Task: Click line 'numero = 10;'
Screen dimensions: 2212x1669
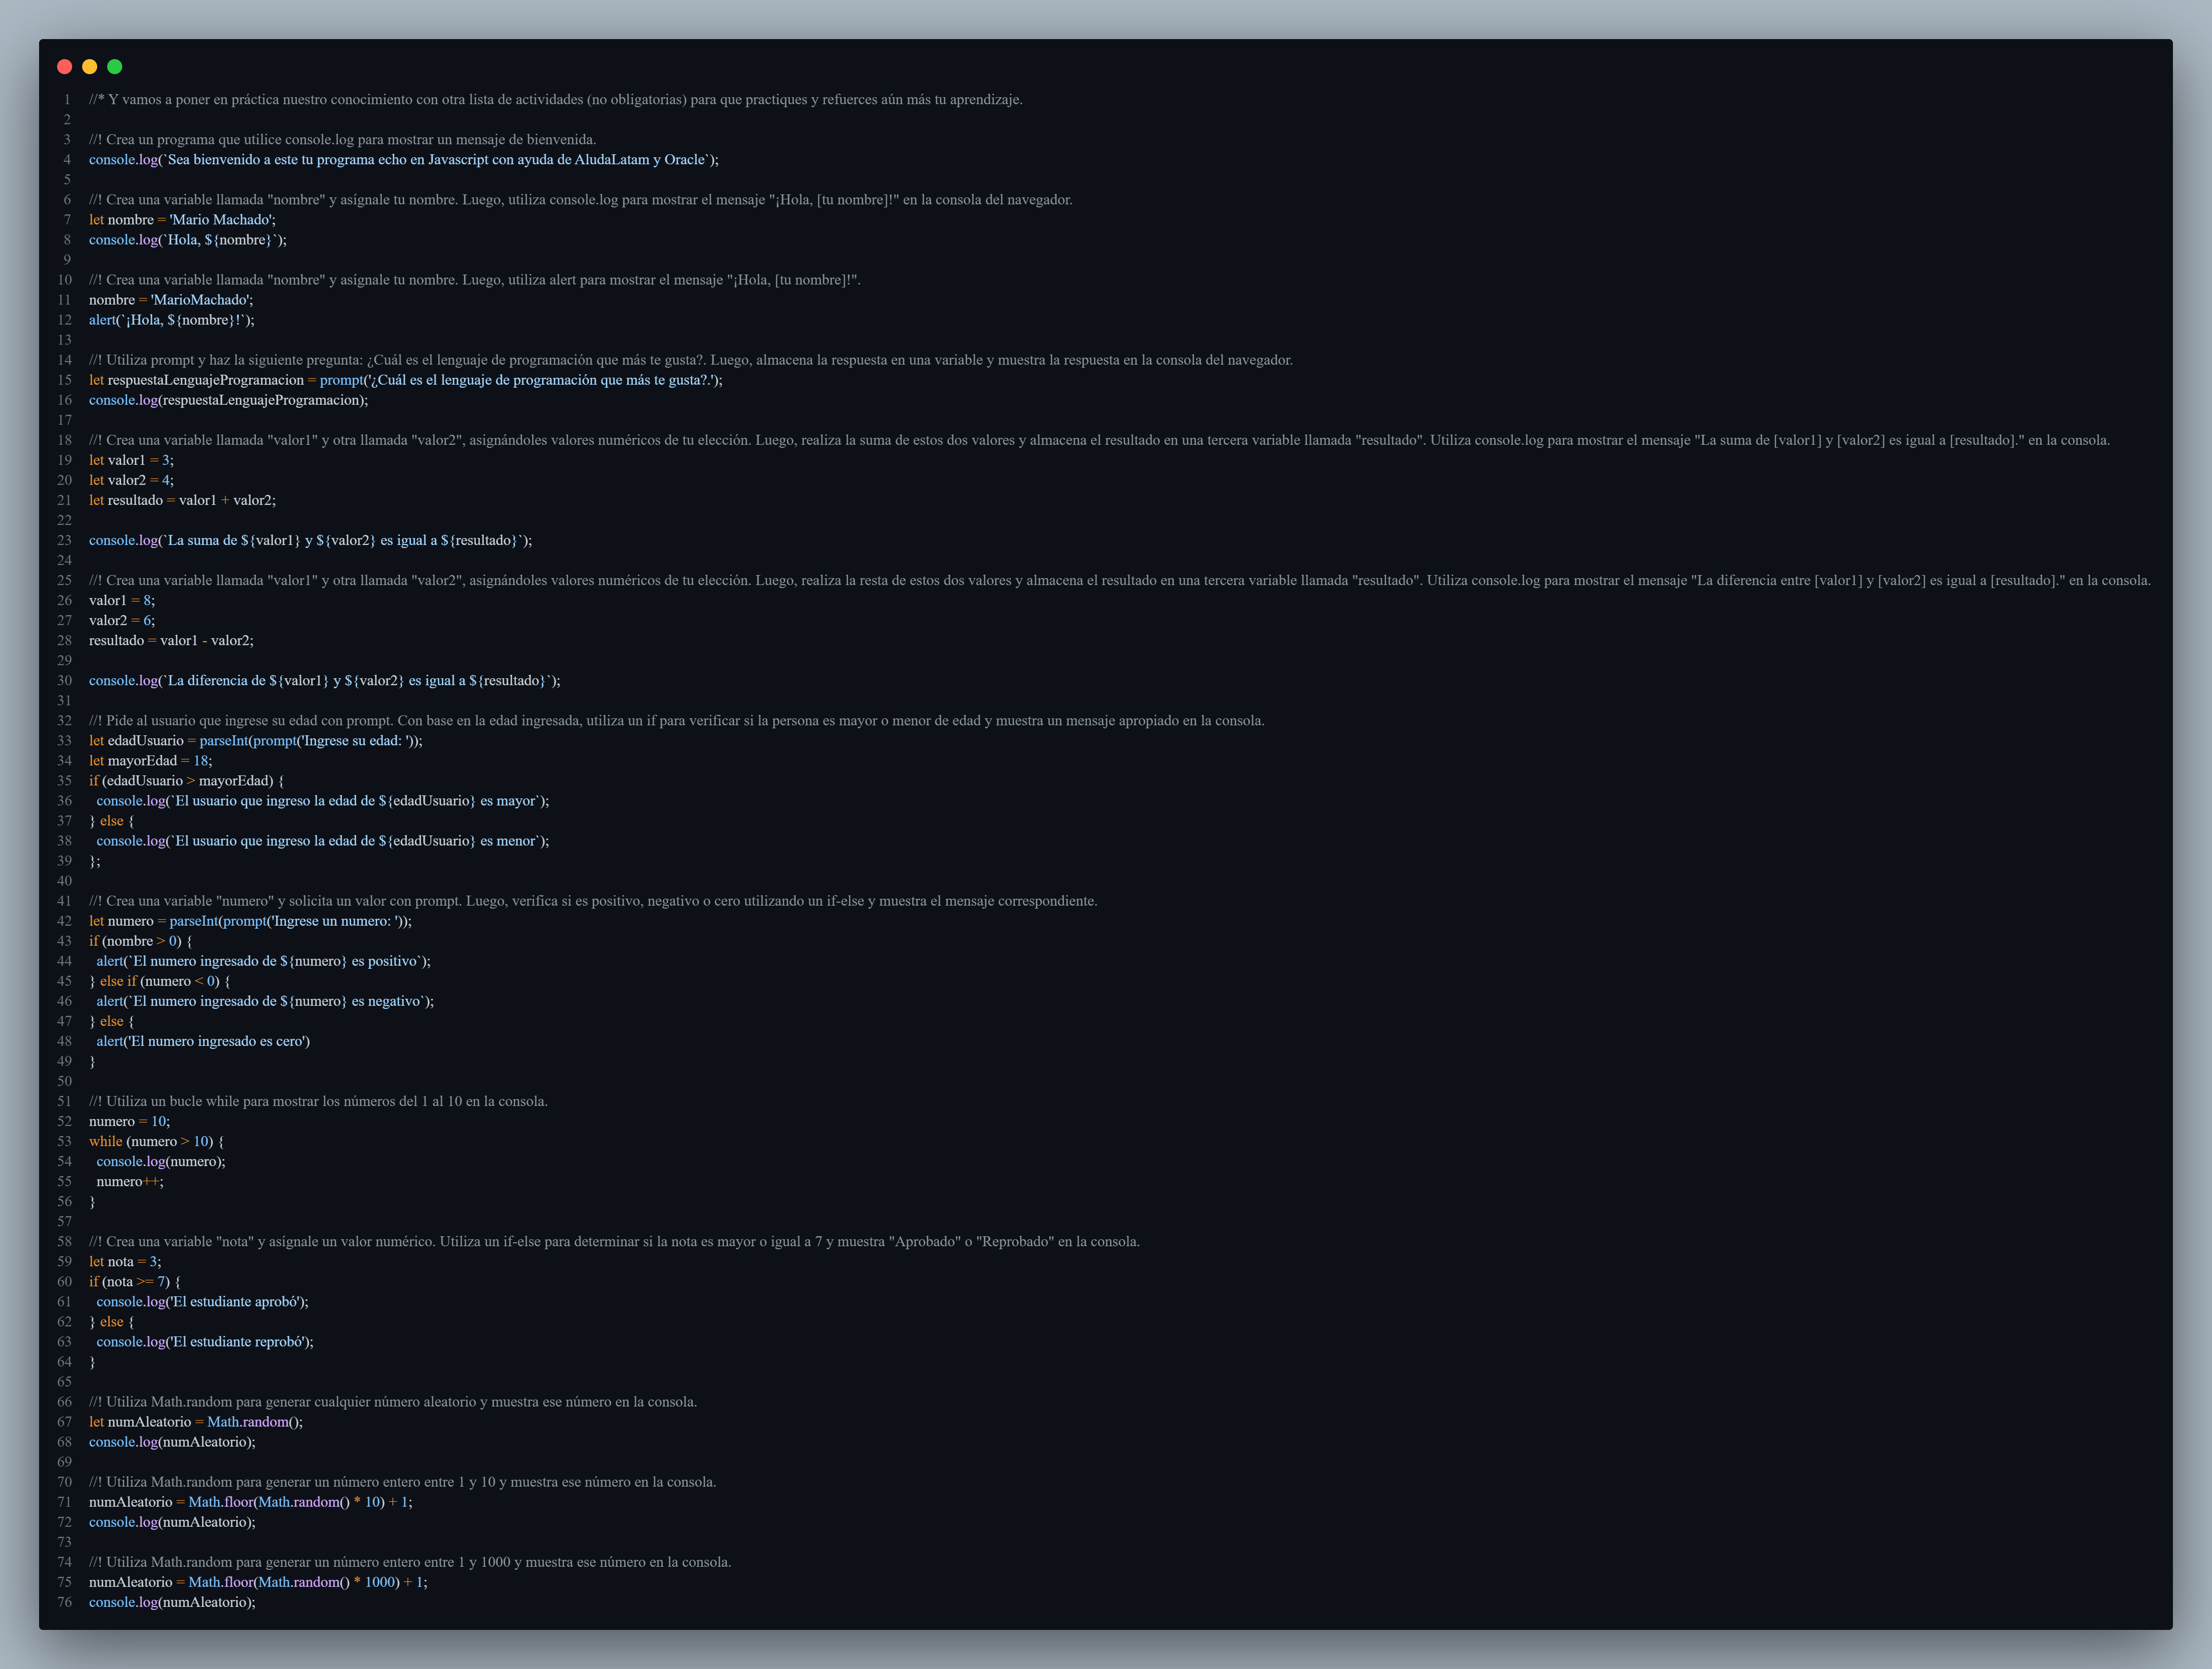Action: [x=130, y=1121]
